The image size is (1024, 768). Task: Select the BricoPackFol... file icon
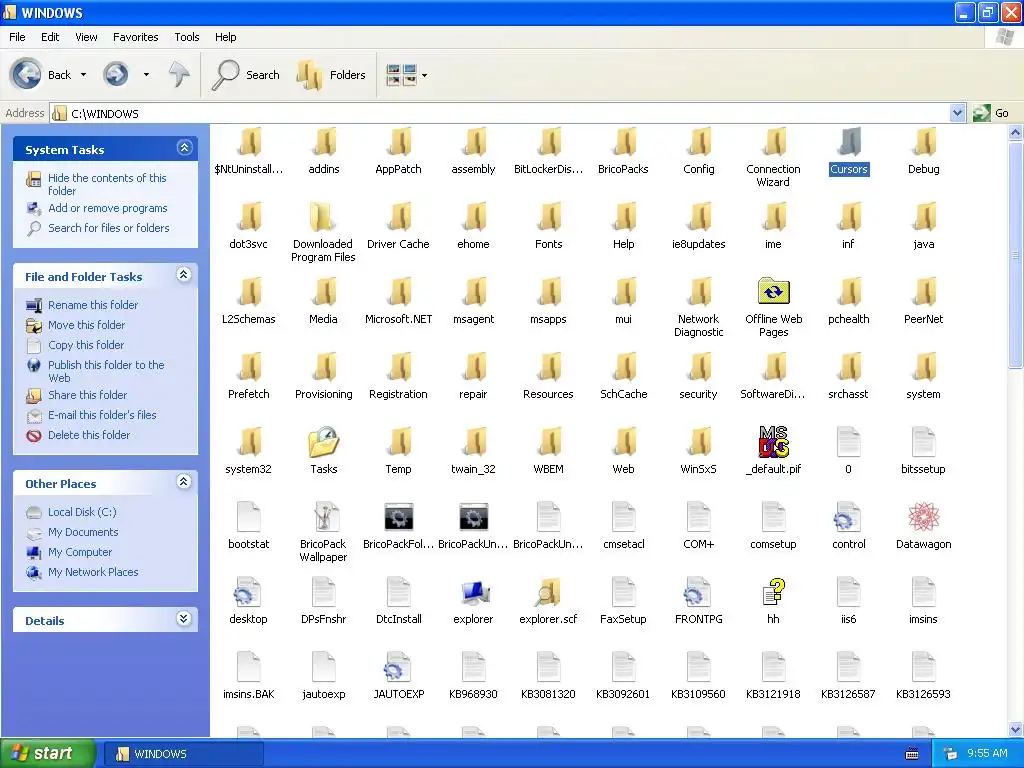(x=398, y=517)
